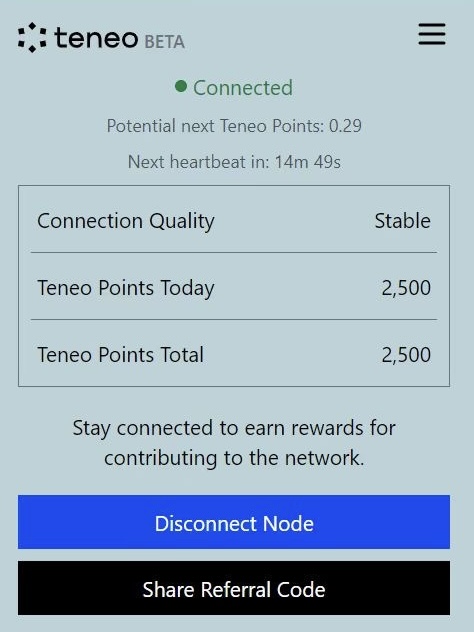Click the Connected status text
Screen dimensions: 474x632
tap(243, 88)
